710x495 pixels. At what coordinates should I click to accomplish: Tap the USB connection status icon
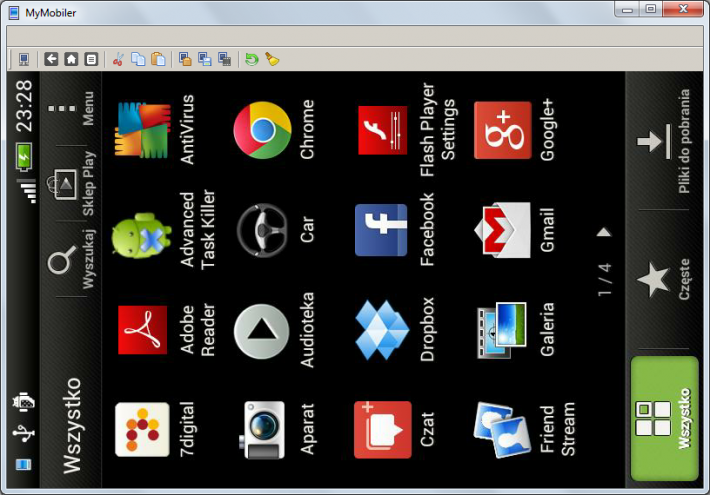click(24, 433)
